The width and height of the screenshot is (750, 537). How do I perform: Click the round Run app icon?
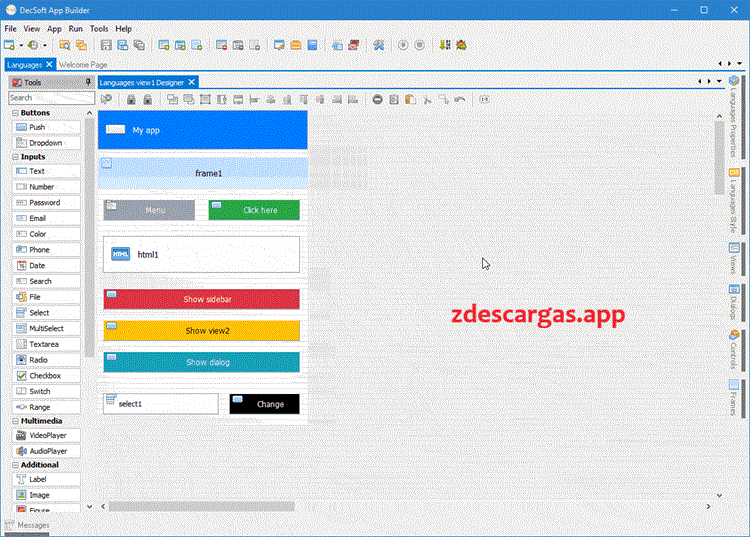[403, 45]
